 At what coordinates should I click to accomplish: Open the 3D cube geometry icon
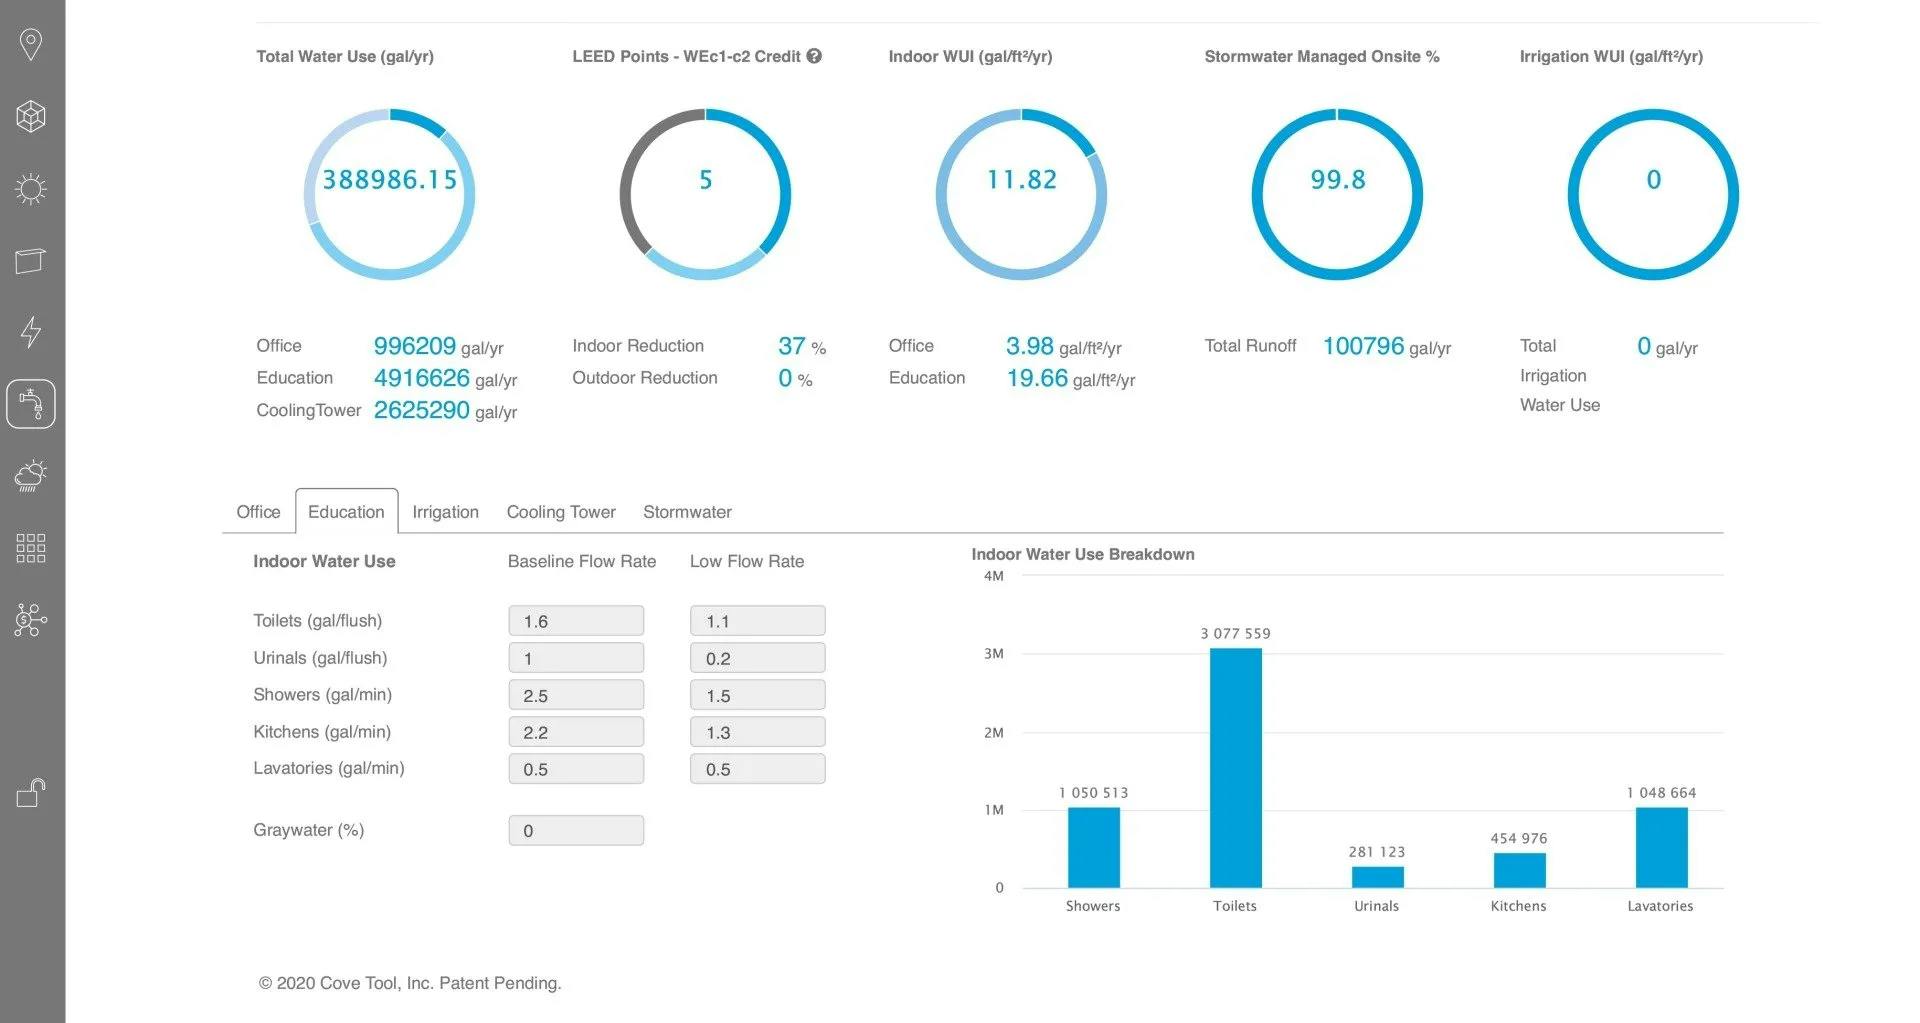[x=31, y=116]
